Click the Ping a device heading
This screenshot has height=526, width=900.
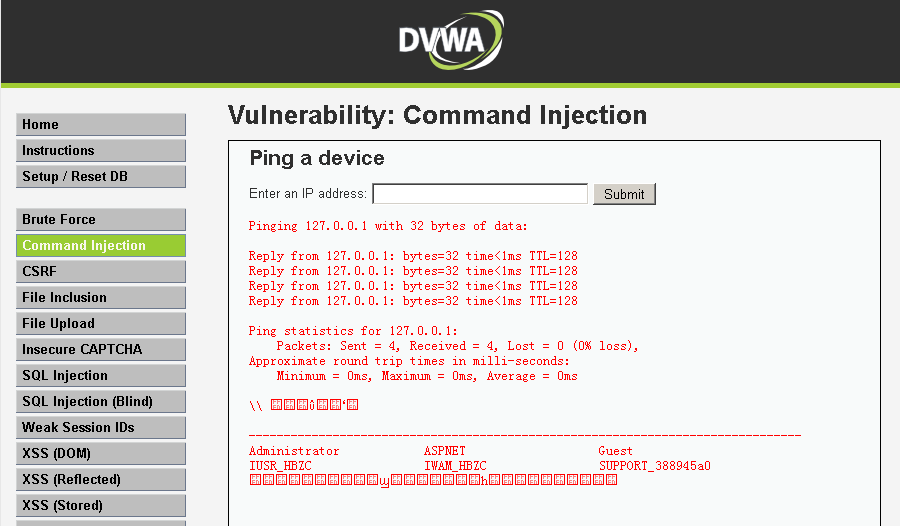pyautogui.click(x=316, y=158)
